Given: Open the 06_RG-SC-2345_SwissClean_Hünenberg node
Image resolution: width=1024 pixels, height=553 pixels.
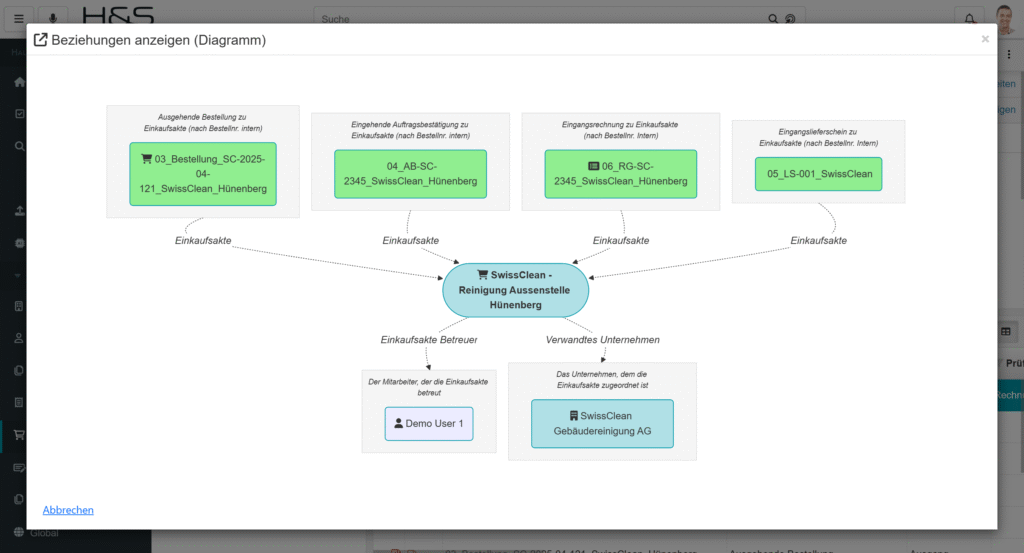Looking at the screenshot, I should tap(620, 174).
